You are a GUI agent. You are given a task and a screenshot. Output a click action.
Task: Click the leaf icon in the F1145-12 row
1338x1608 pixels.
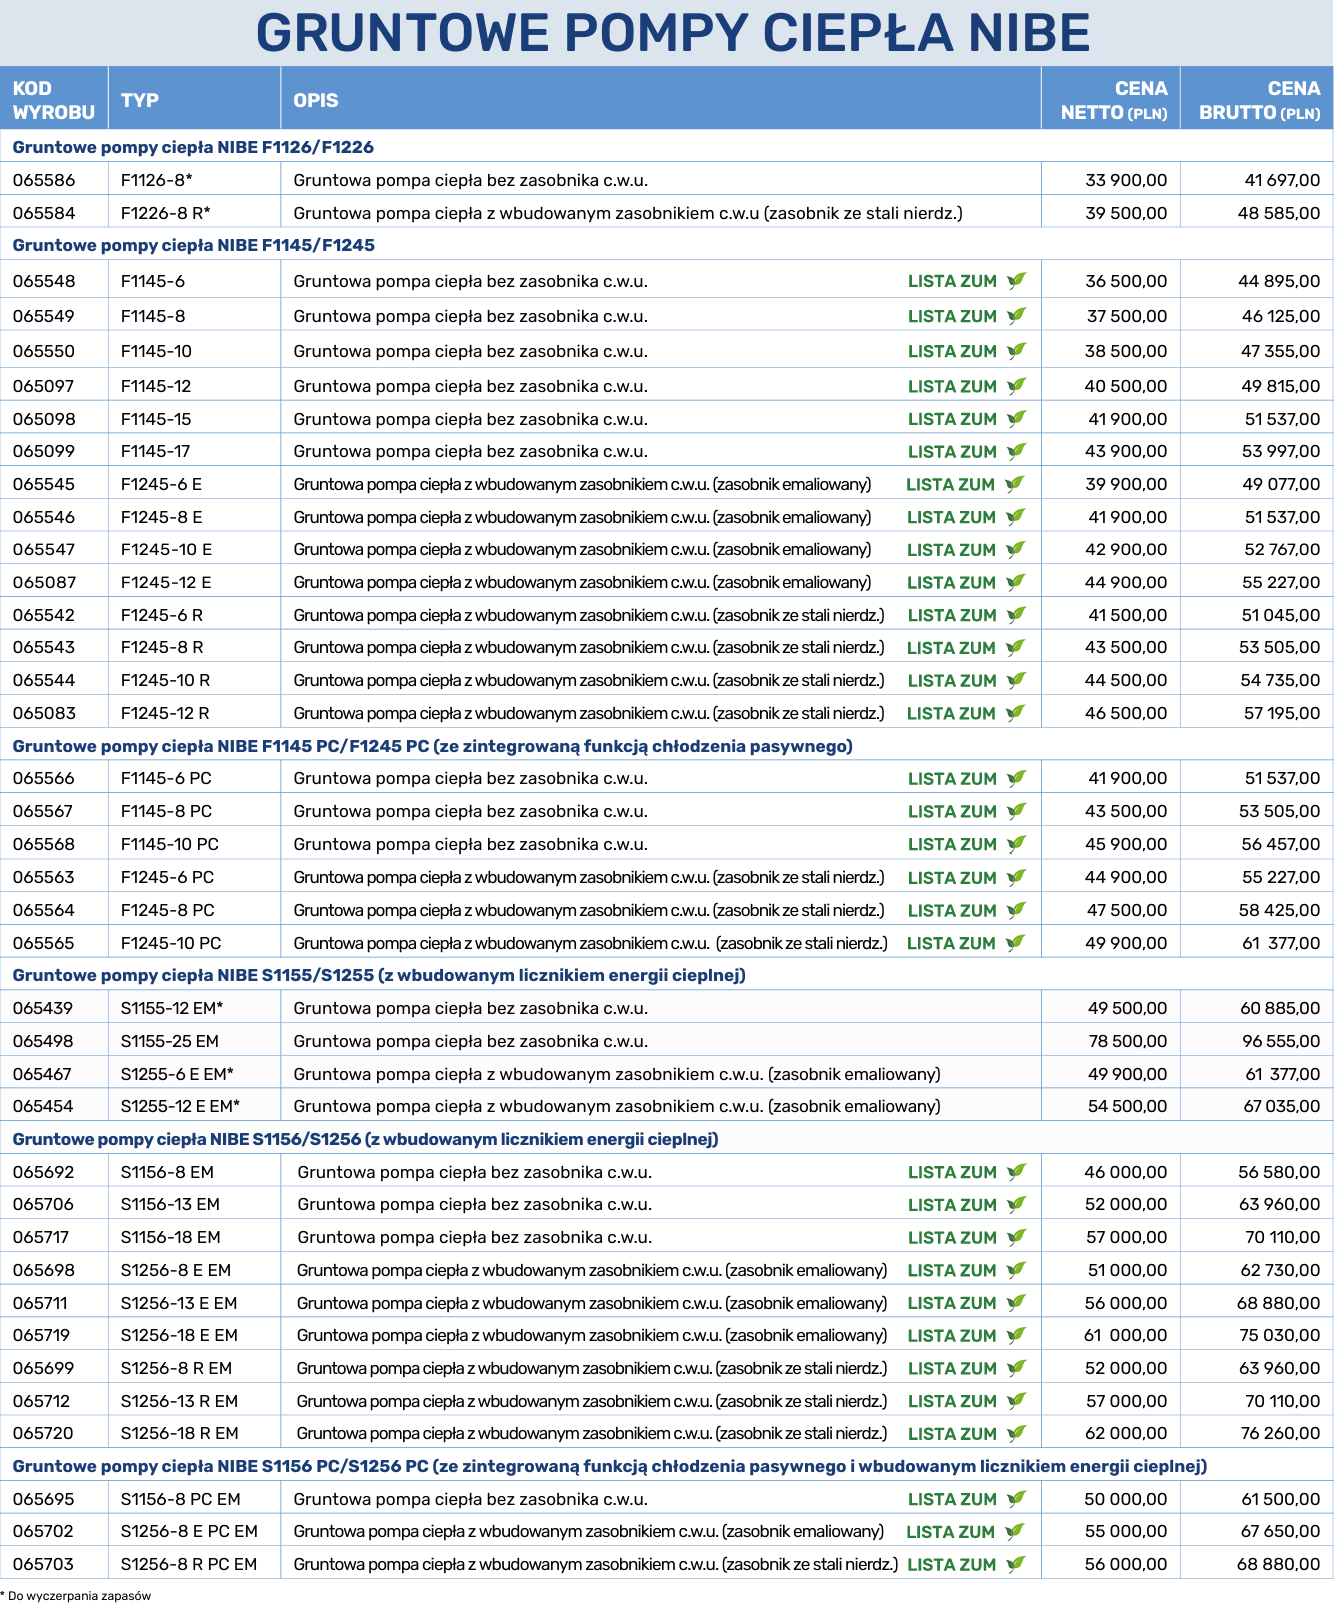[x=1016, y=386]
